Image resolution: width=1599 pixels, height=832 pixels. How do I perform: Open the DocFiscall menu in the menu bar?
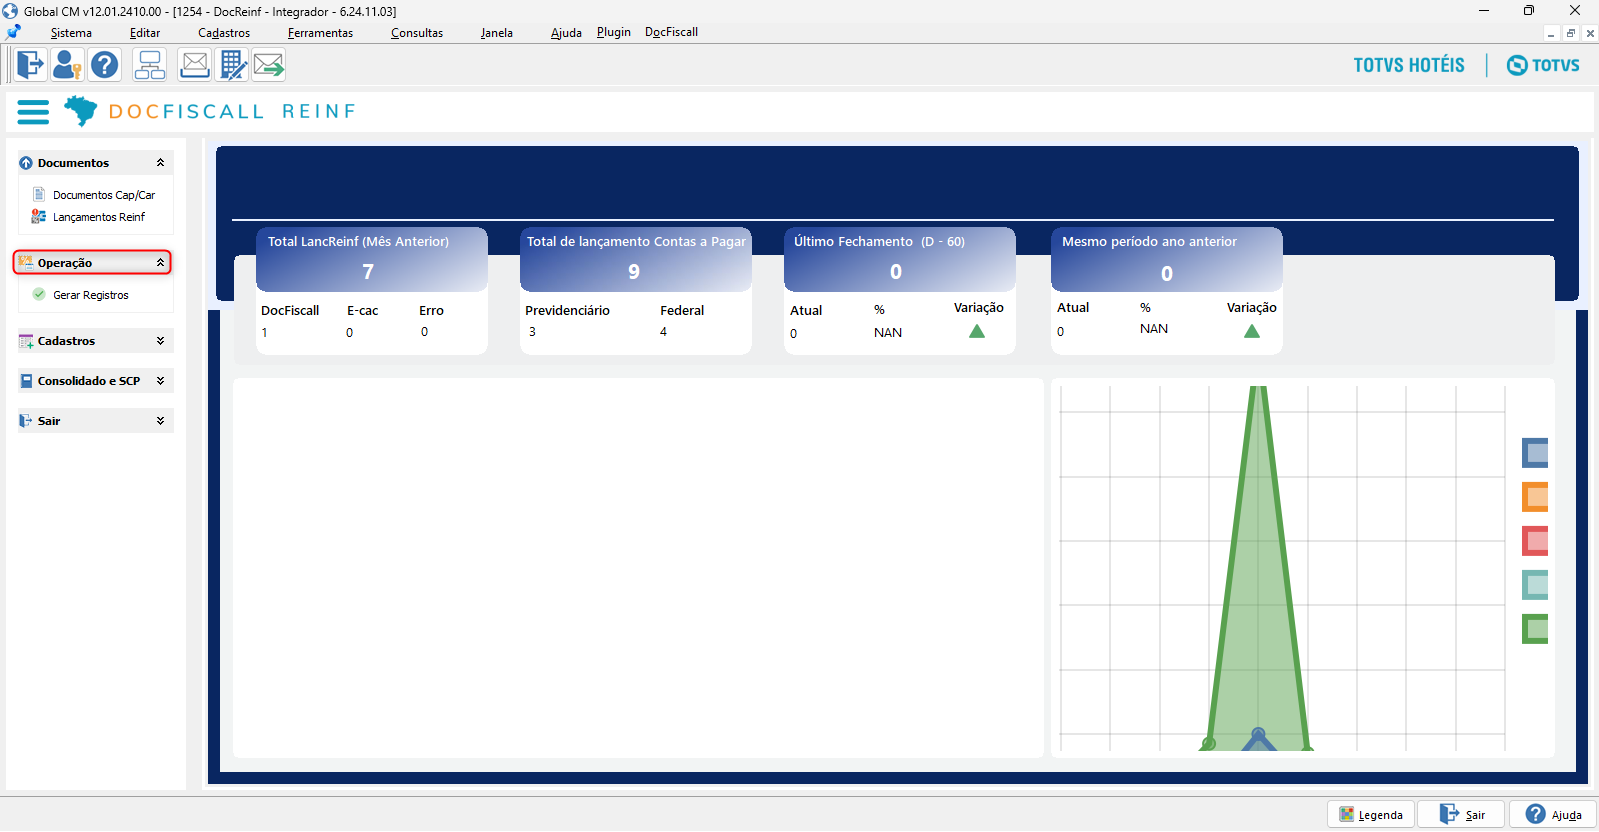click(x=671, y=32)
